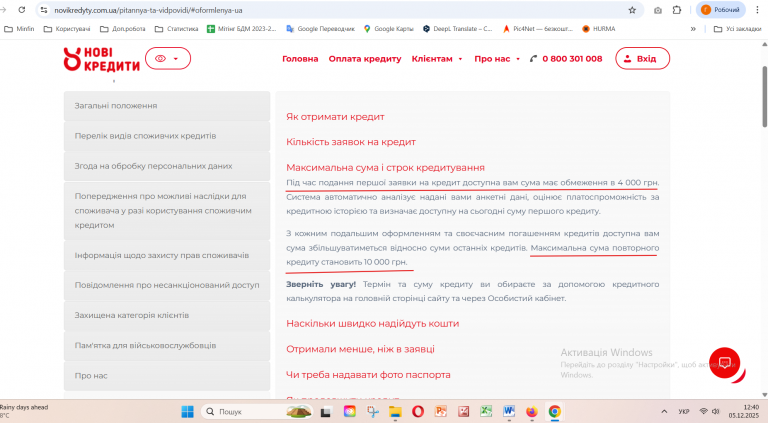Open File Explorer from taskbar

395,412
